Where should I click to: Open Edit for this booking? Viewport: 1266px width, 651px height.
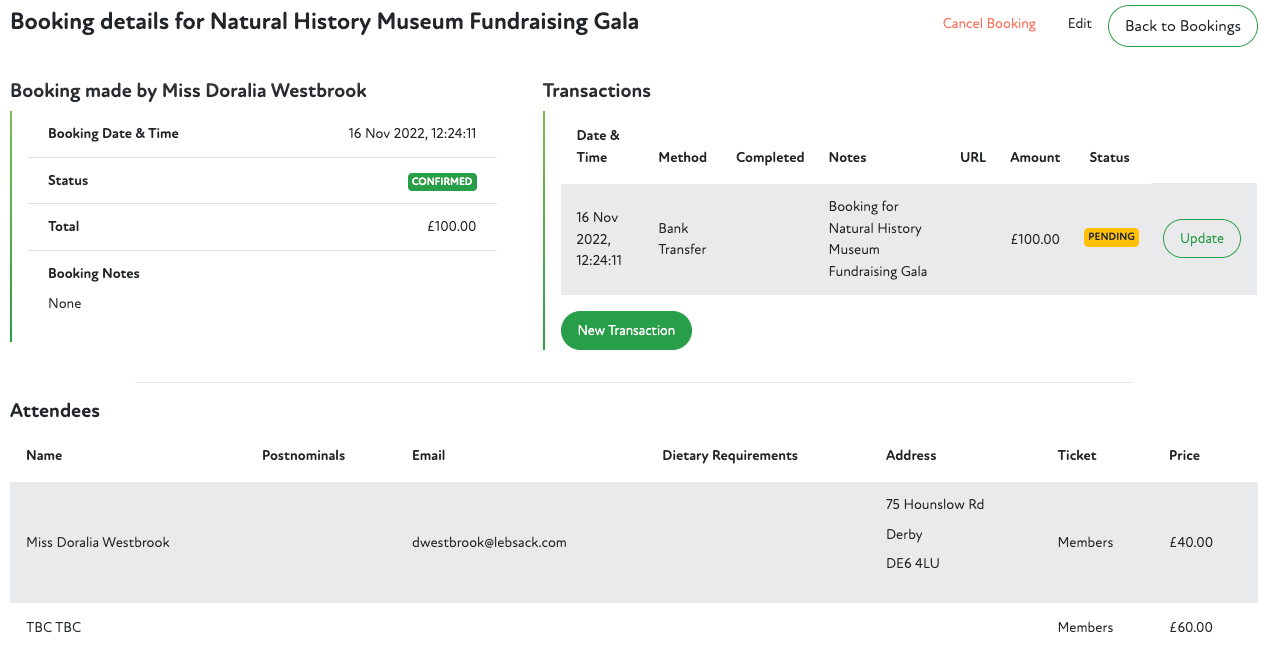pyautogui.click(x=1079, y=24)
